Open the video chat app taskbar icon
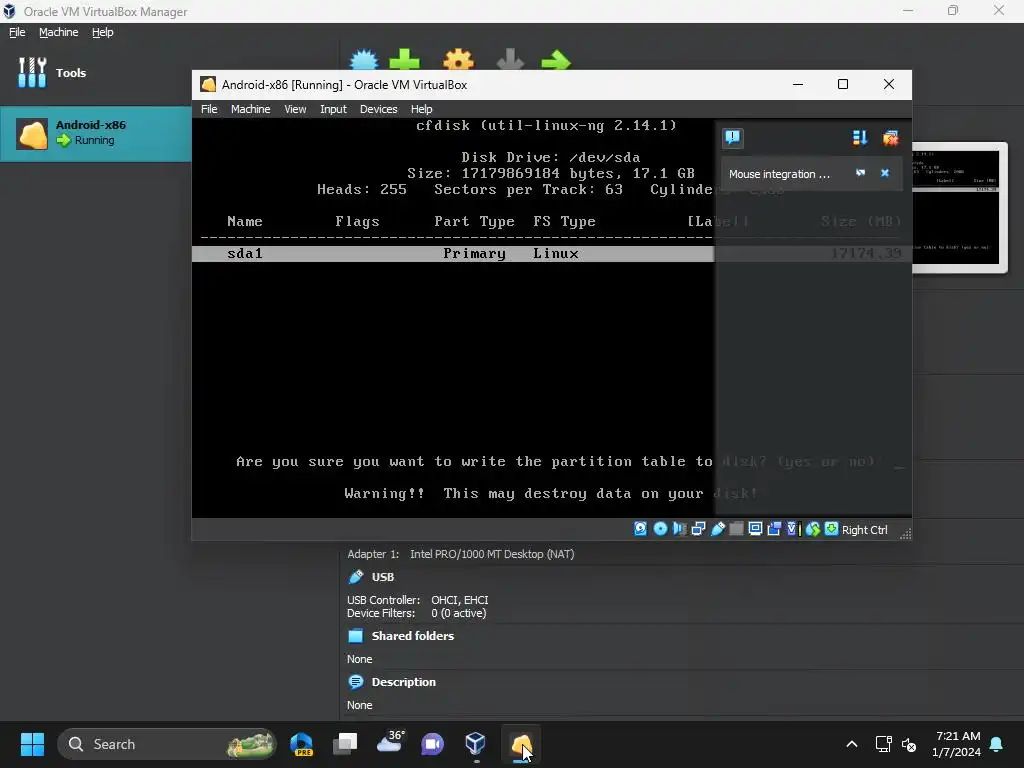 click(432, 744)
